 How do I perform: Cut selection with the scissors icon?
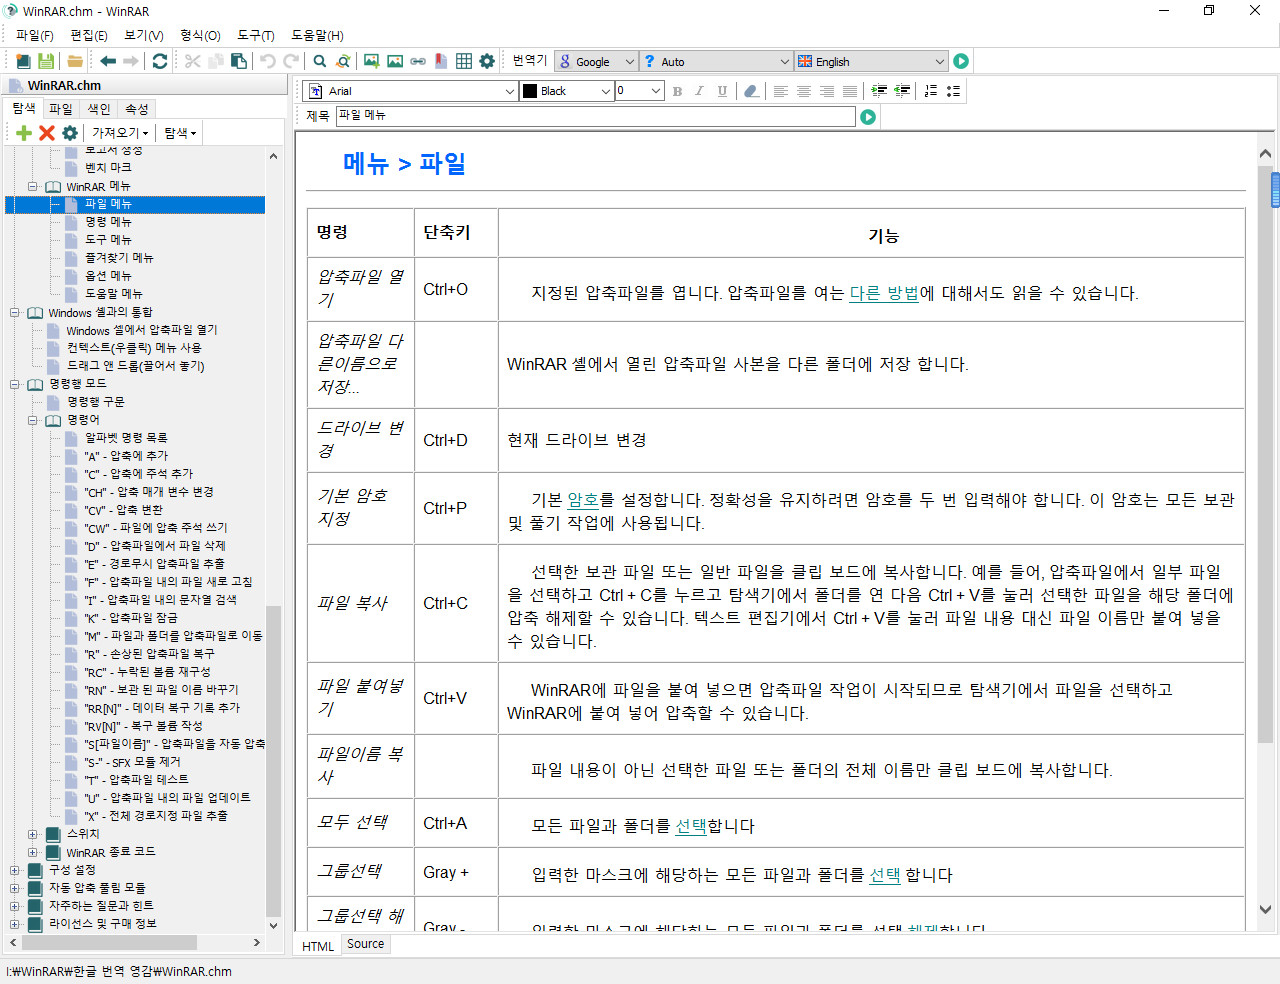(x=193, y=61)
